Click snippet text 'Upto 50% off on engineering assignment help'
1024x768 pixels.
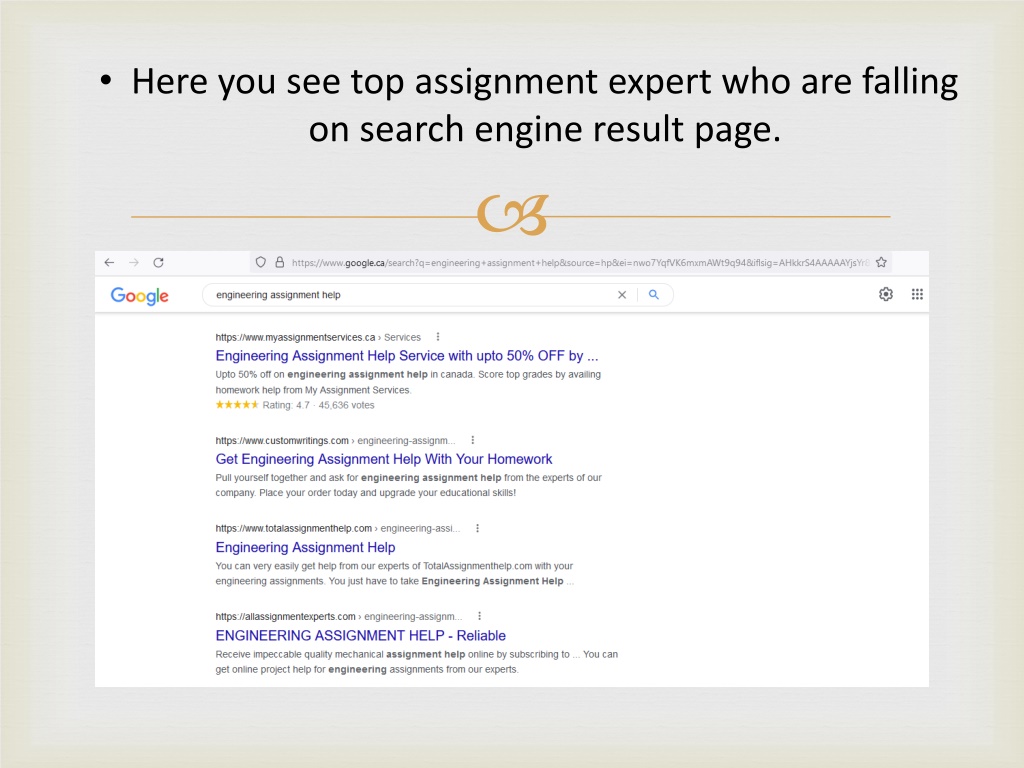coord(321,375)
